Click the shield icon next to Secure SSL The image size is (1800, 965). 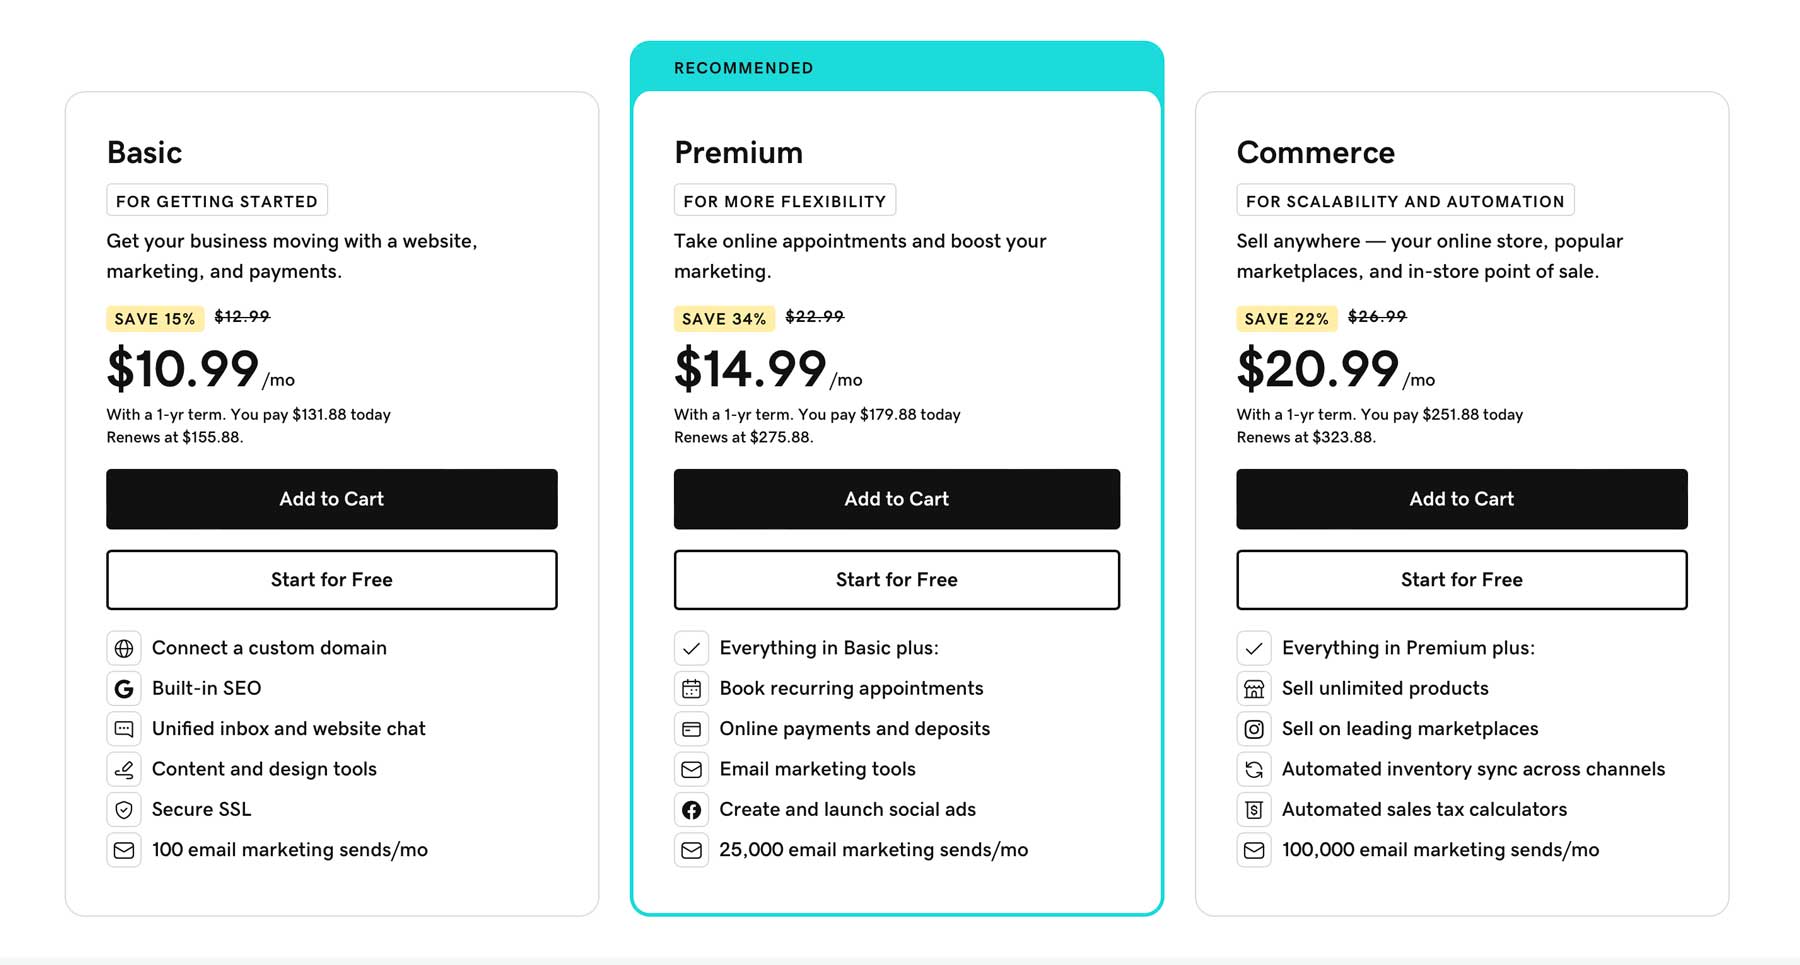[x=124, y=809]
